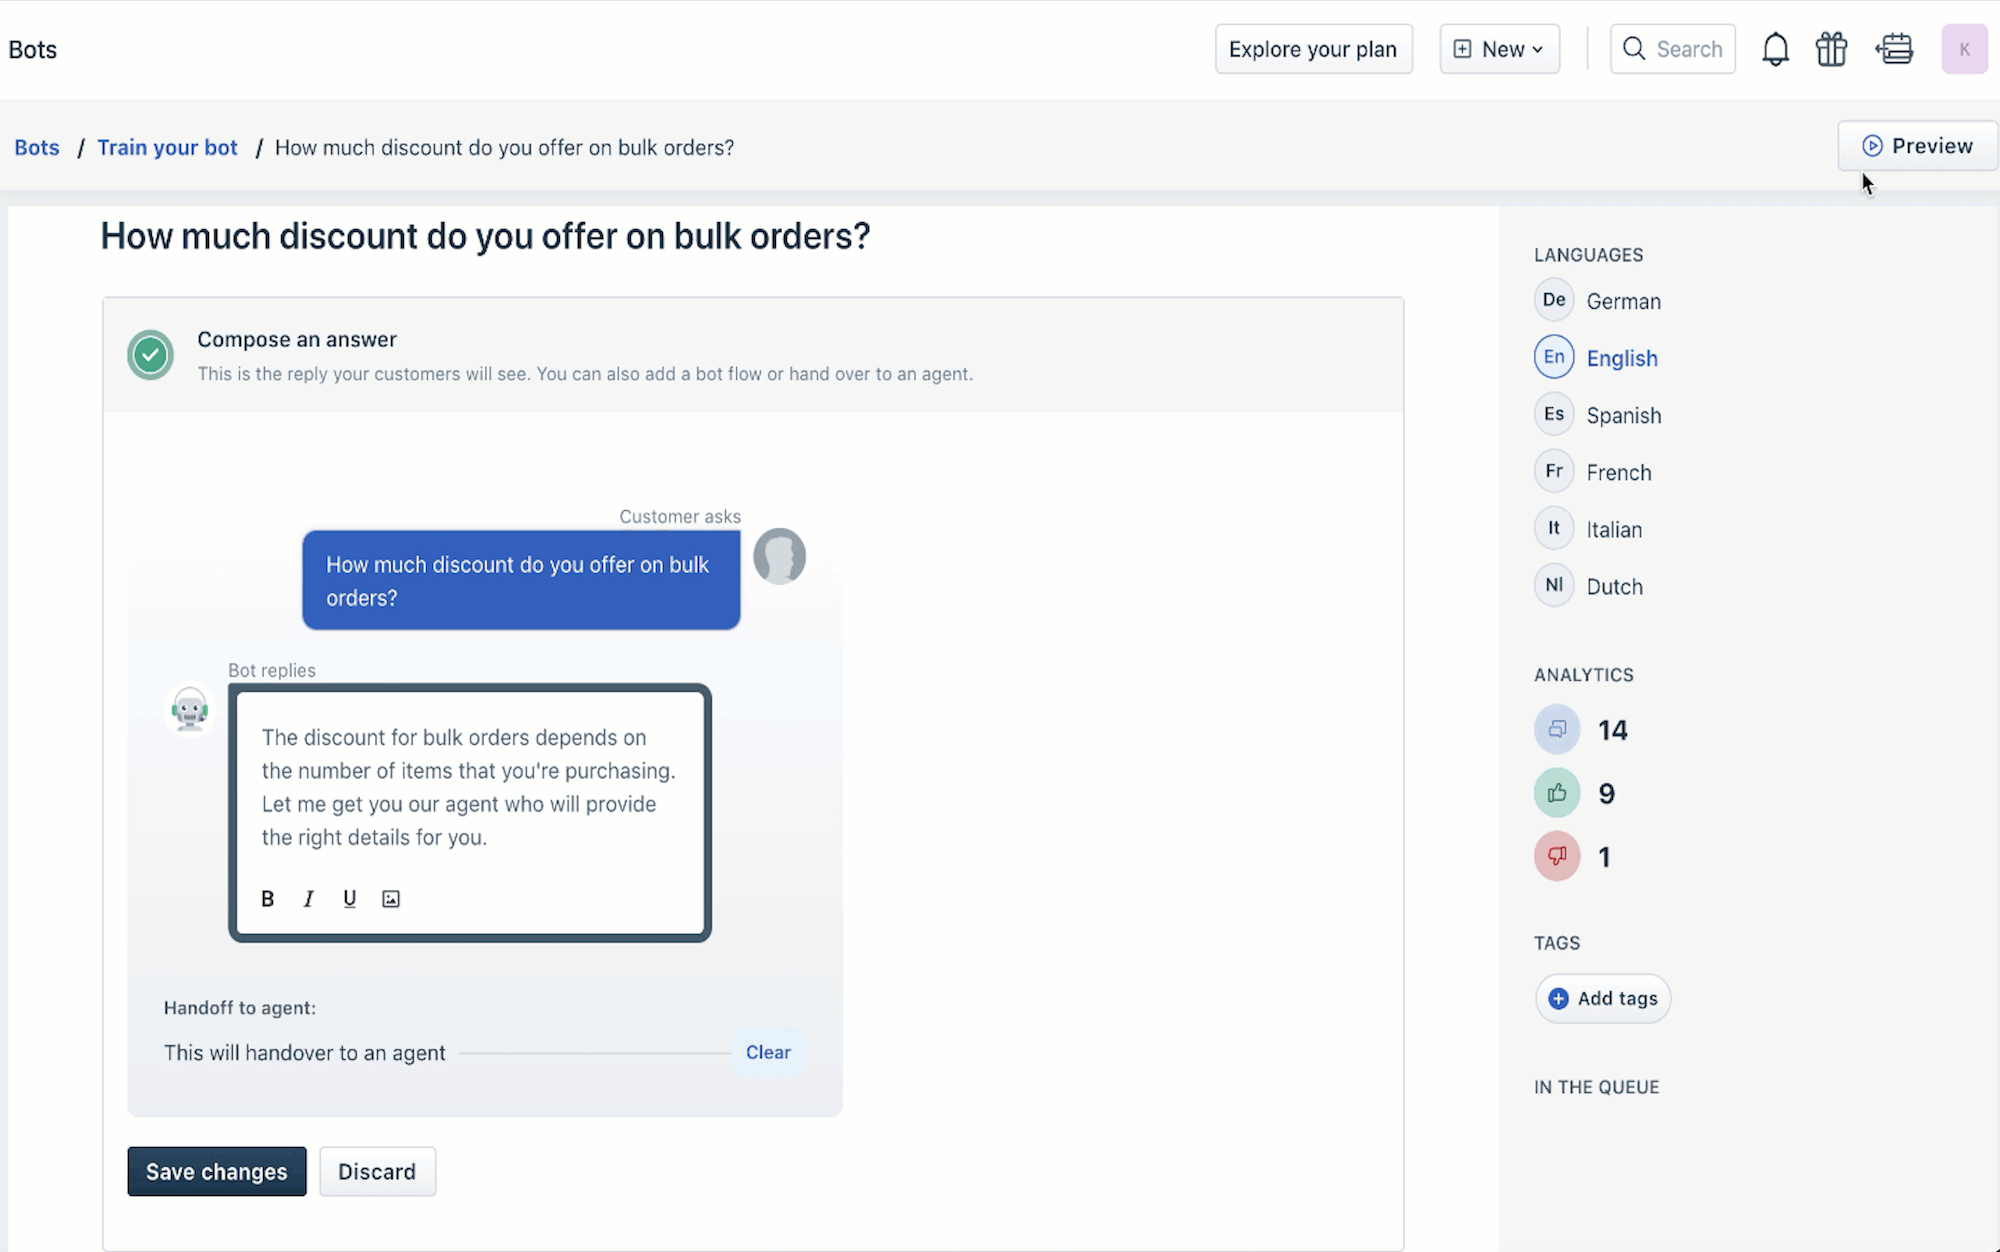Click the Bots navigation link
Image resolution: width=2000 pixels, height=1252 pixels.
(36, 147)
